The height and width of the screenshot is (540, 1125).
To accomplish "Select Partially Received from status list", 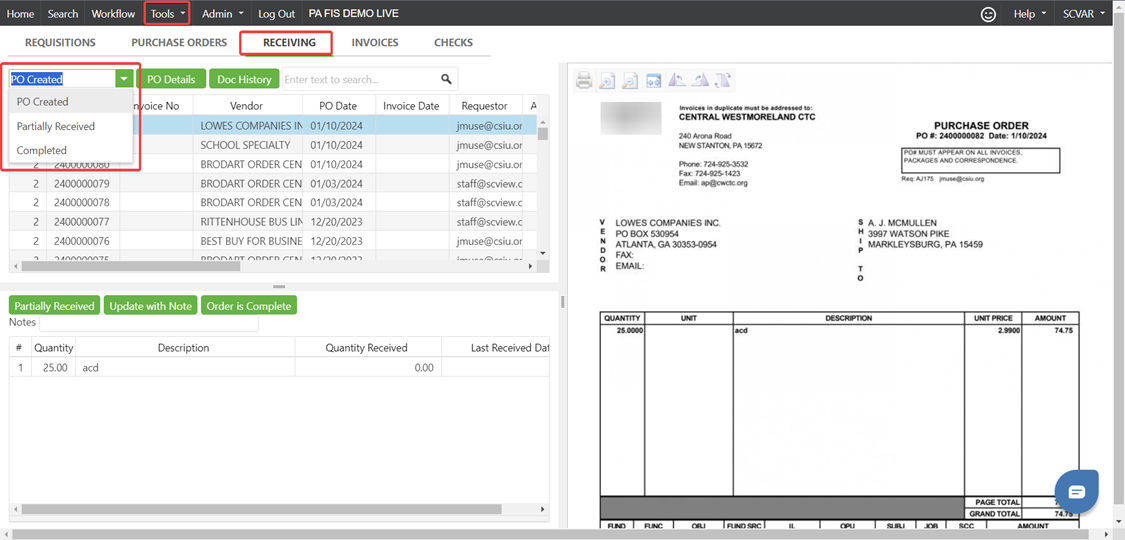I will [x=56, y=126].
